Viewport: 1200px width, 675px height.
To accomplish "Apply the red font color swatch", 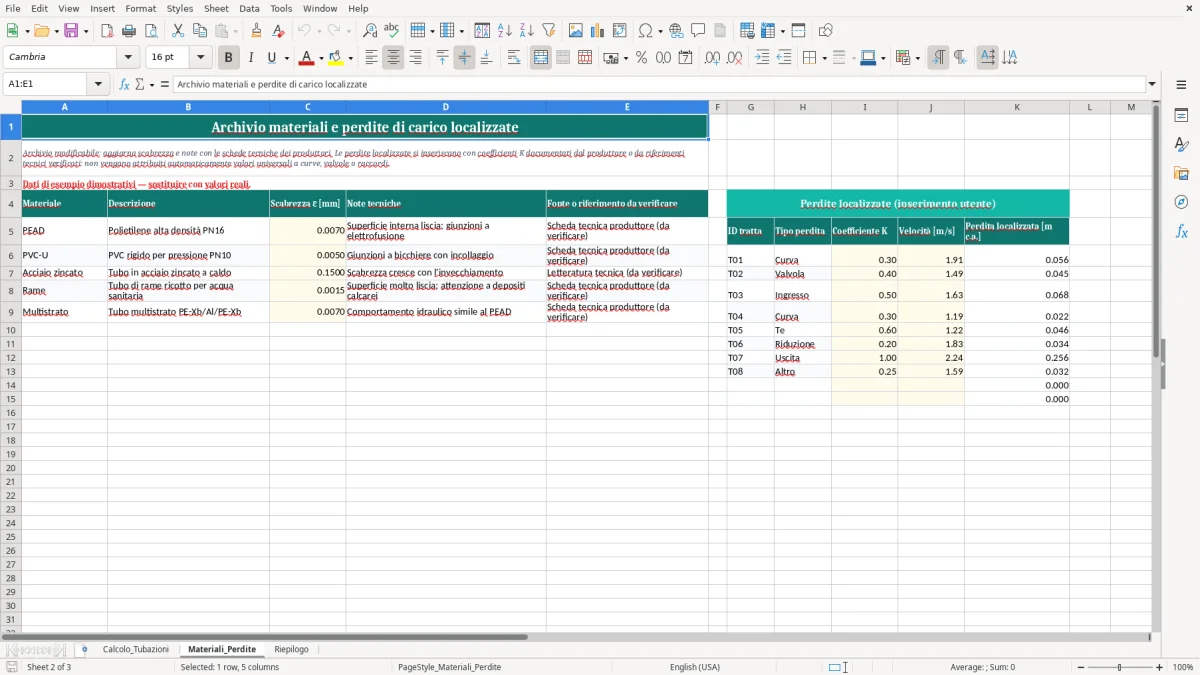I will coord(307,58).
